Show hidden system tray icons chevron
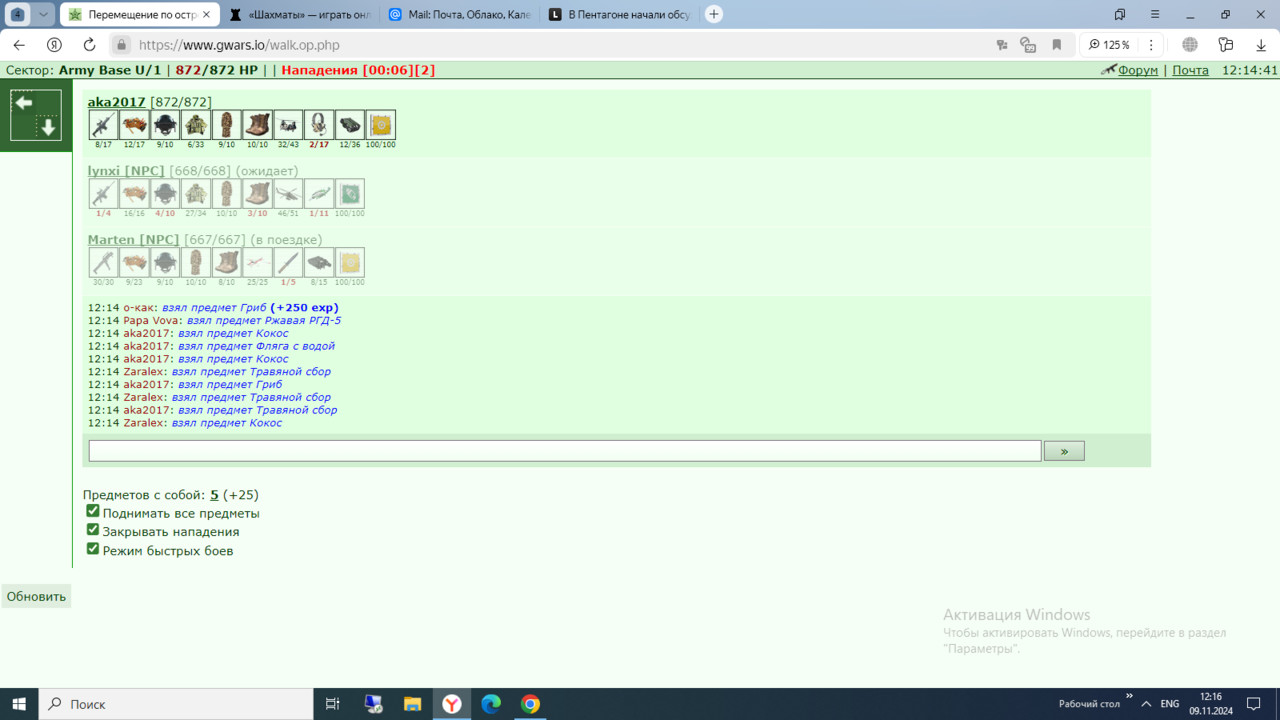The height and width of the screenshot is (720, 1280). pyautogui.click(x=1146, y=704)
